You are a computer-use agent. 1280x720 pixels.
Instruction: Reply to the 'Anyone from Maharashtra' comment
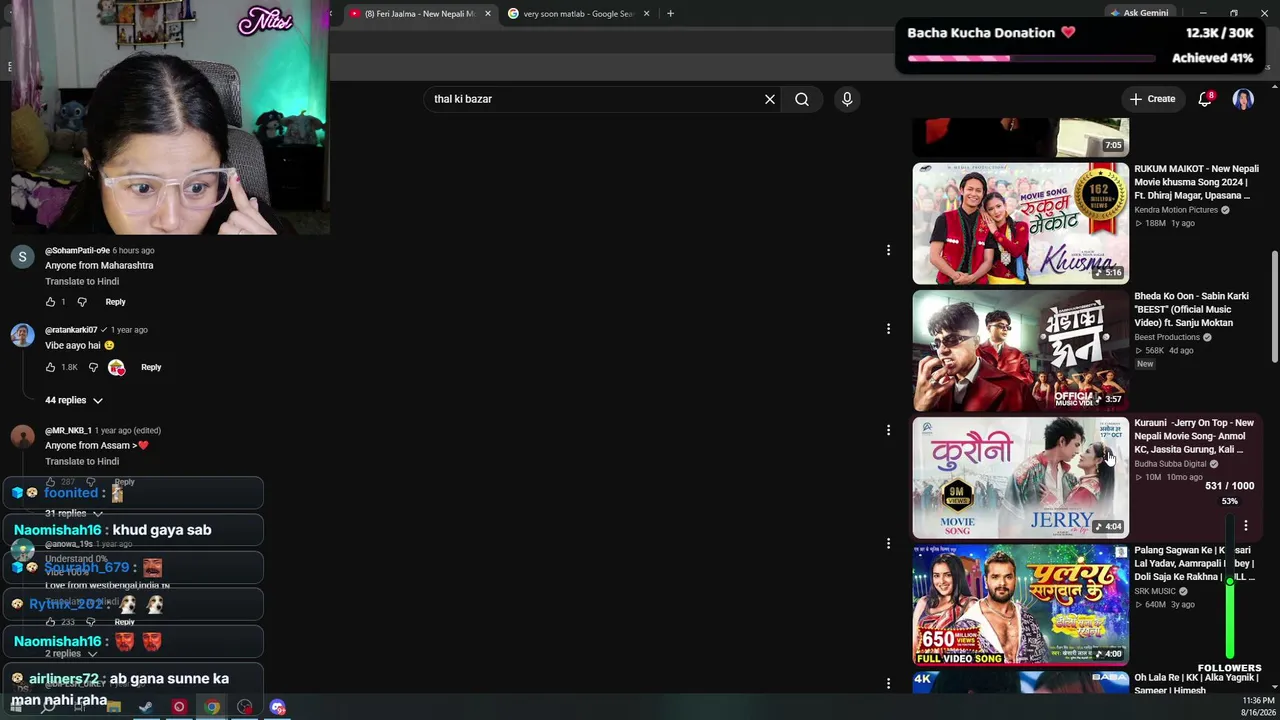point(115,302)
